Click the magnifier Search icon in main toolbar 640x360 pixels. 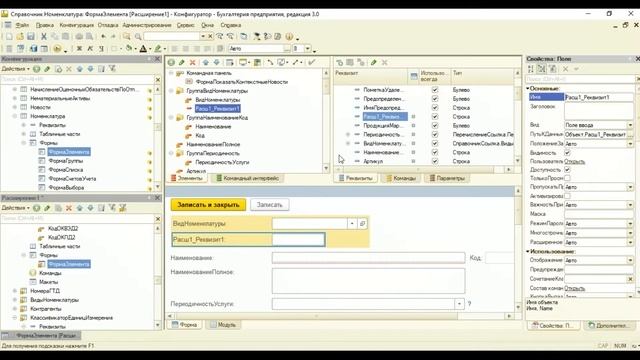(x=138, y=36)
